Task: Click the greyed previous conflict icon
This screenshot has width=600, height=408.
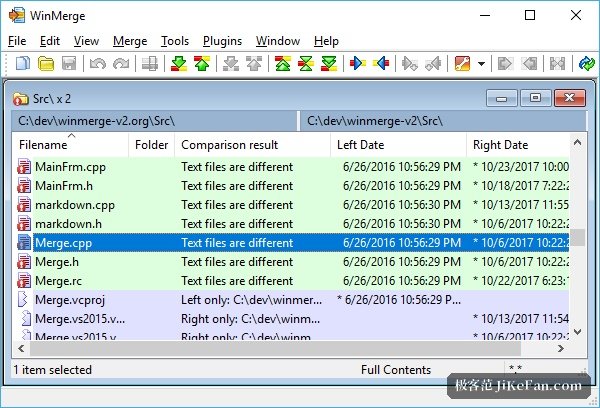Action: click(254, 63)
